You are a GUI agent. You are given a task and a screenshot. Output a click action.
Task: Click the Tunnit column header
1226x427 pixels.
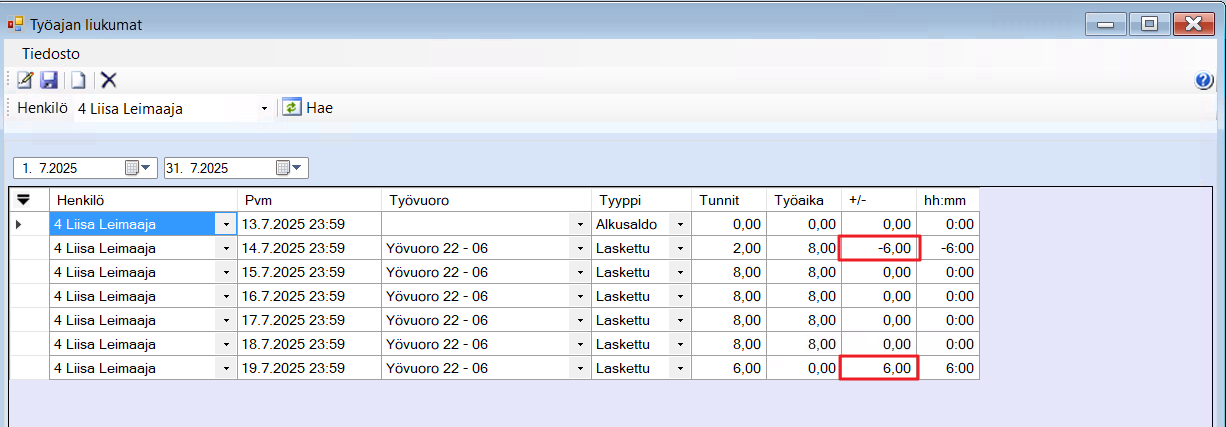[728, 200]
